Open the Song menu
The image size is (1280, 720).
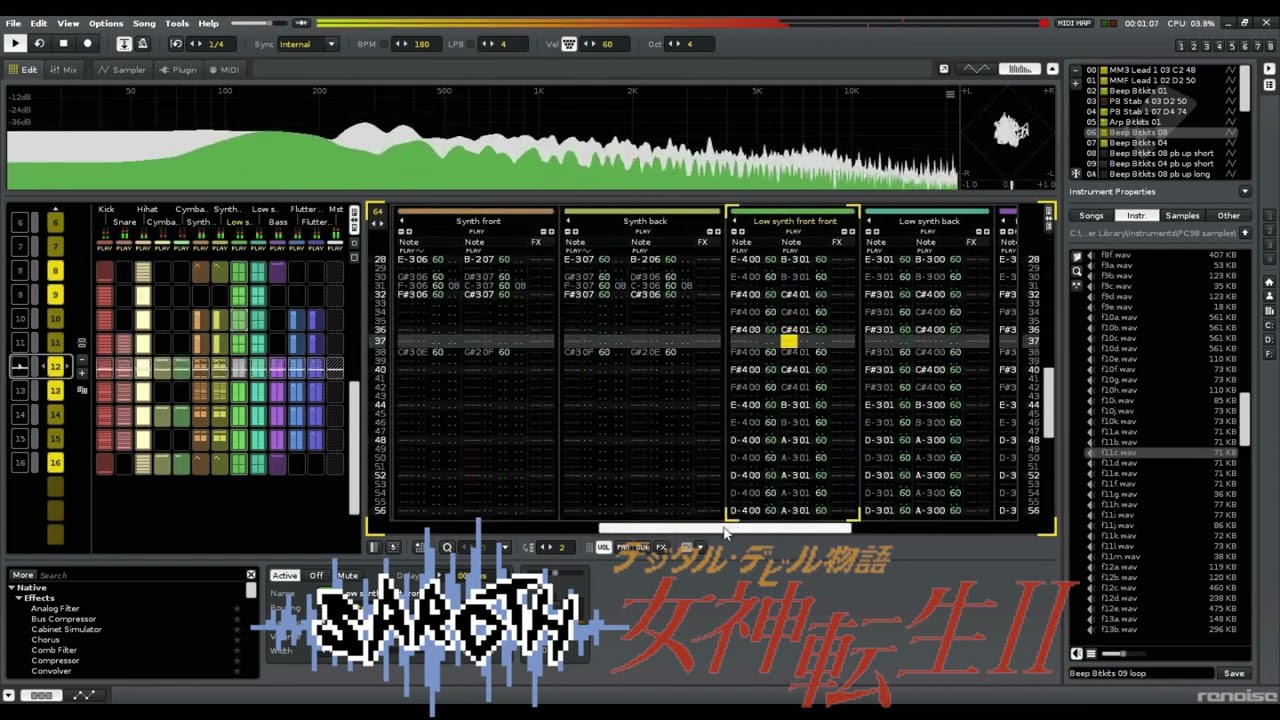tap(144, 23)
